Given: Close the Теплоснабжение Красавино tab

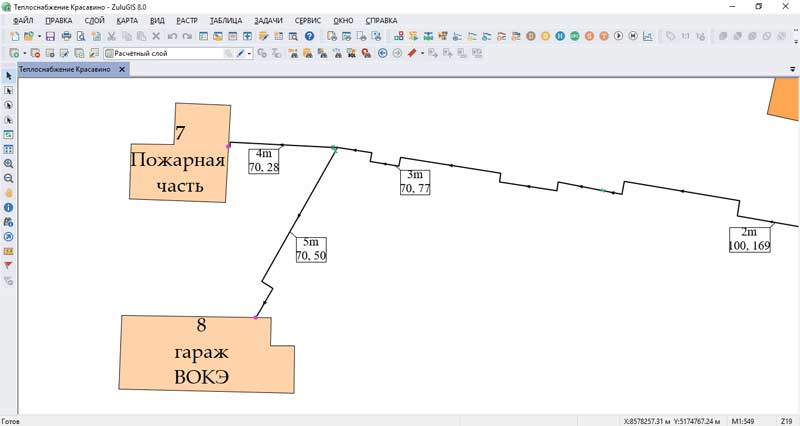Looking at the screenshot, I should point(122,70).
